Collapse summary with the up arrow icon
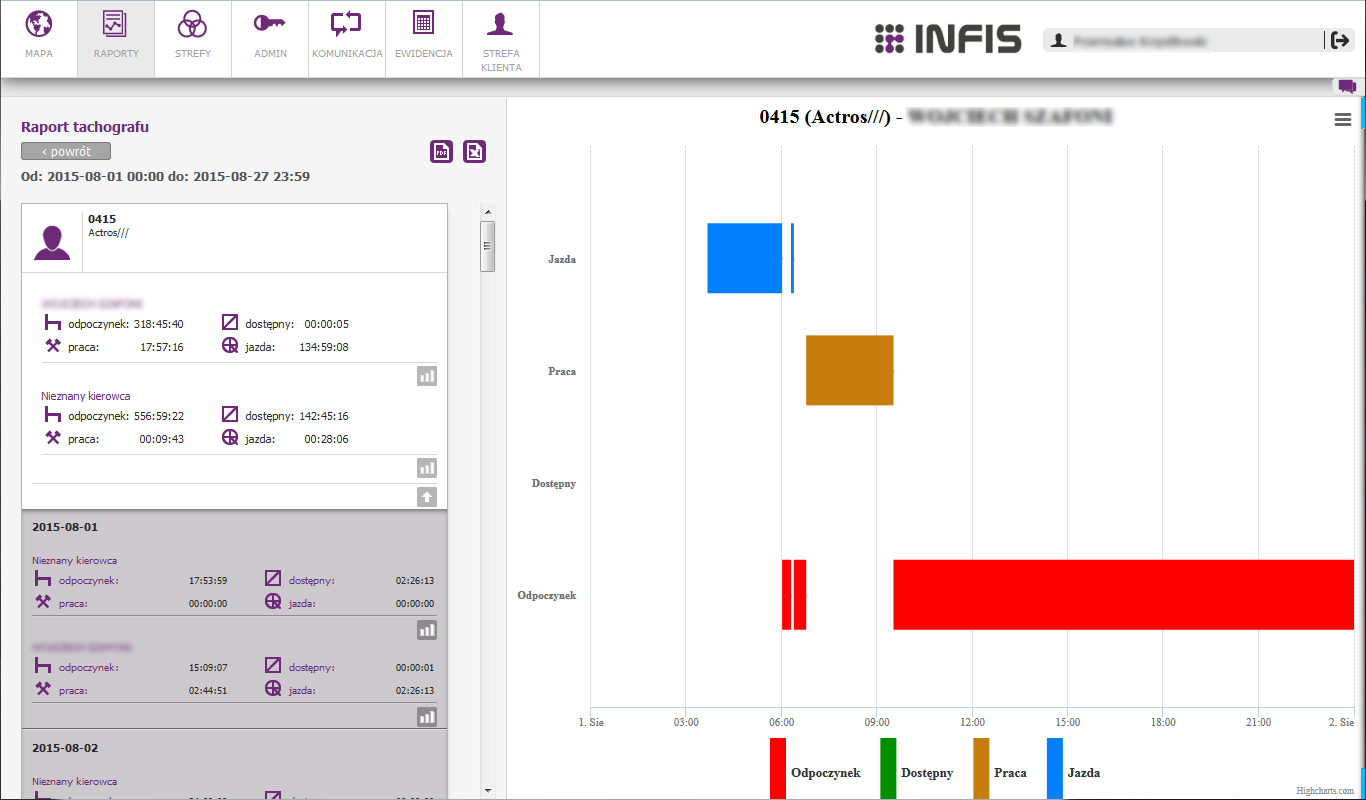1366x800 pixels. (x=427, y=496)
